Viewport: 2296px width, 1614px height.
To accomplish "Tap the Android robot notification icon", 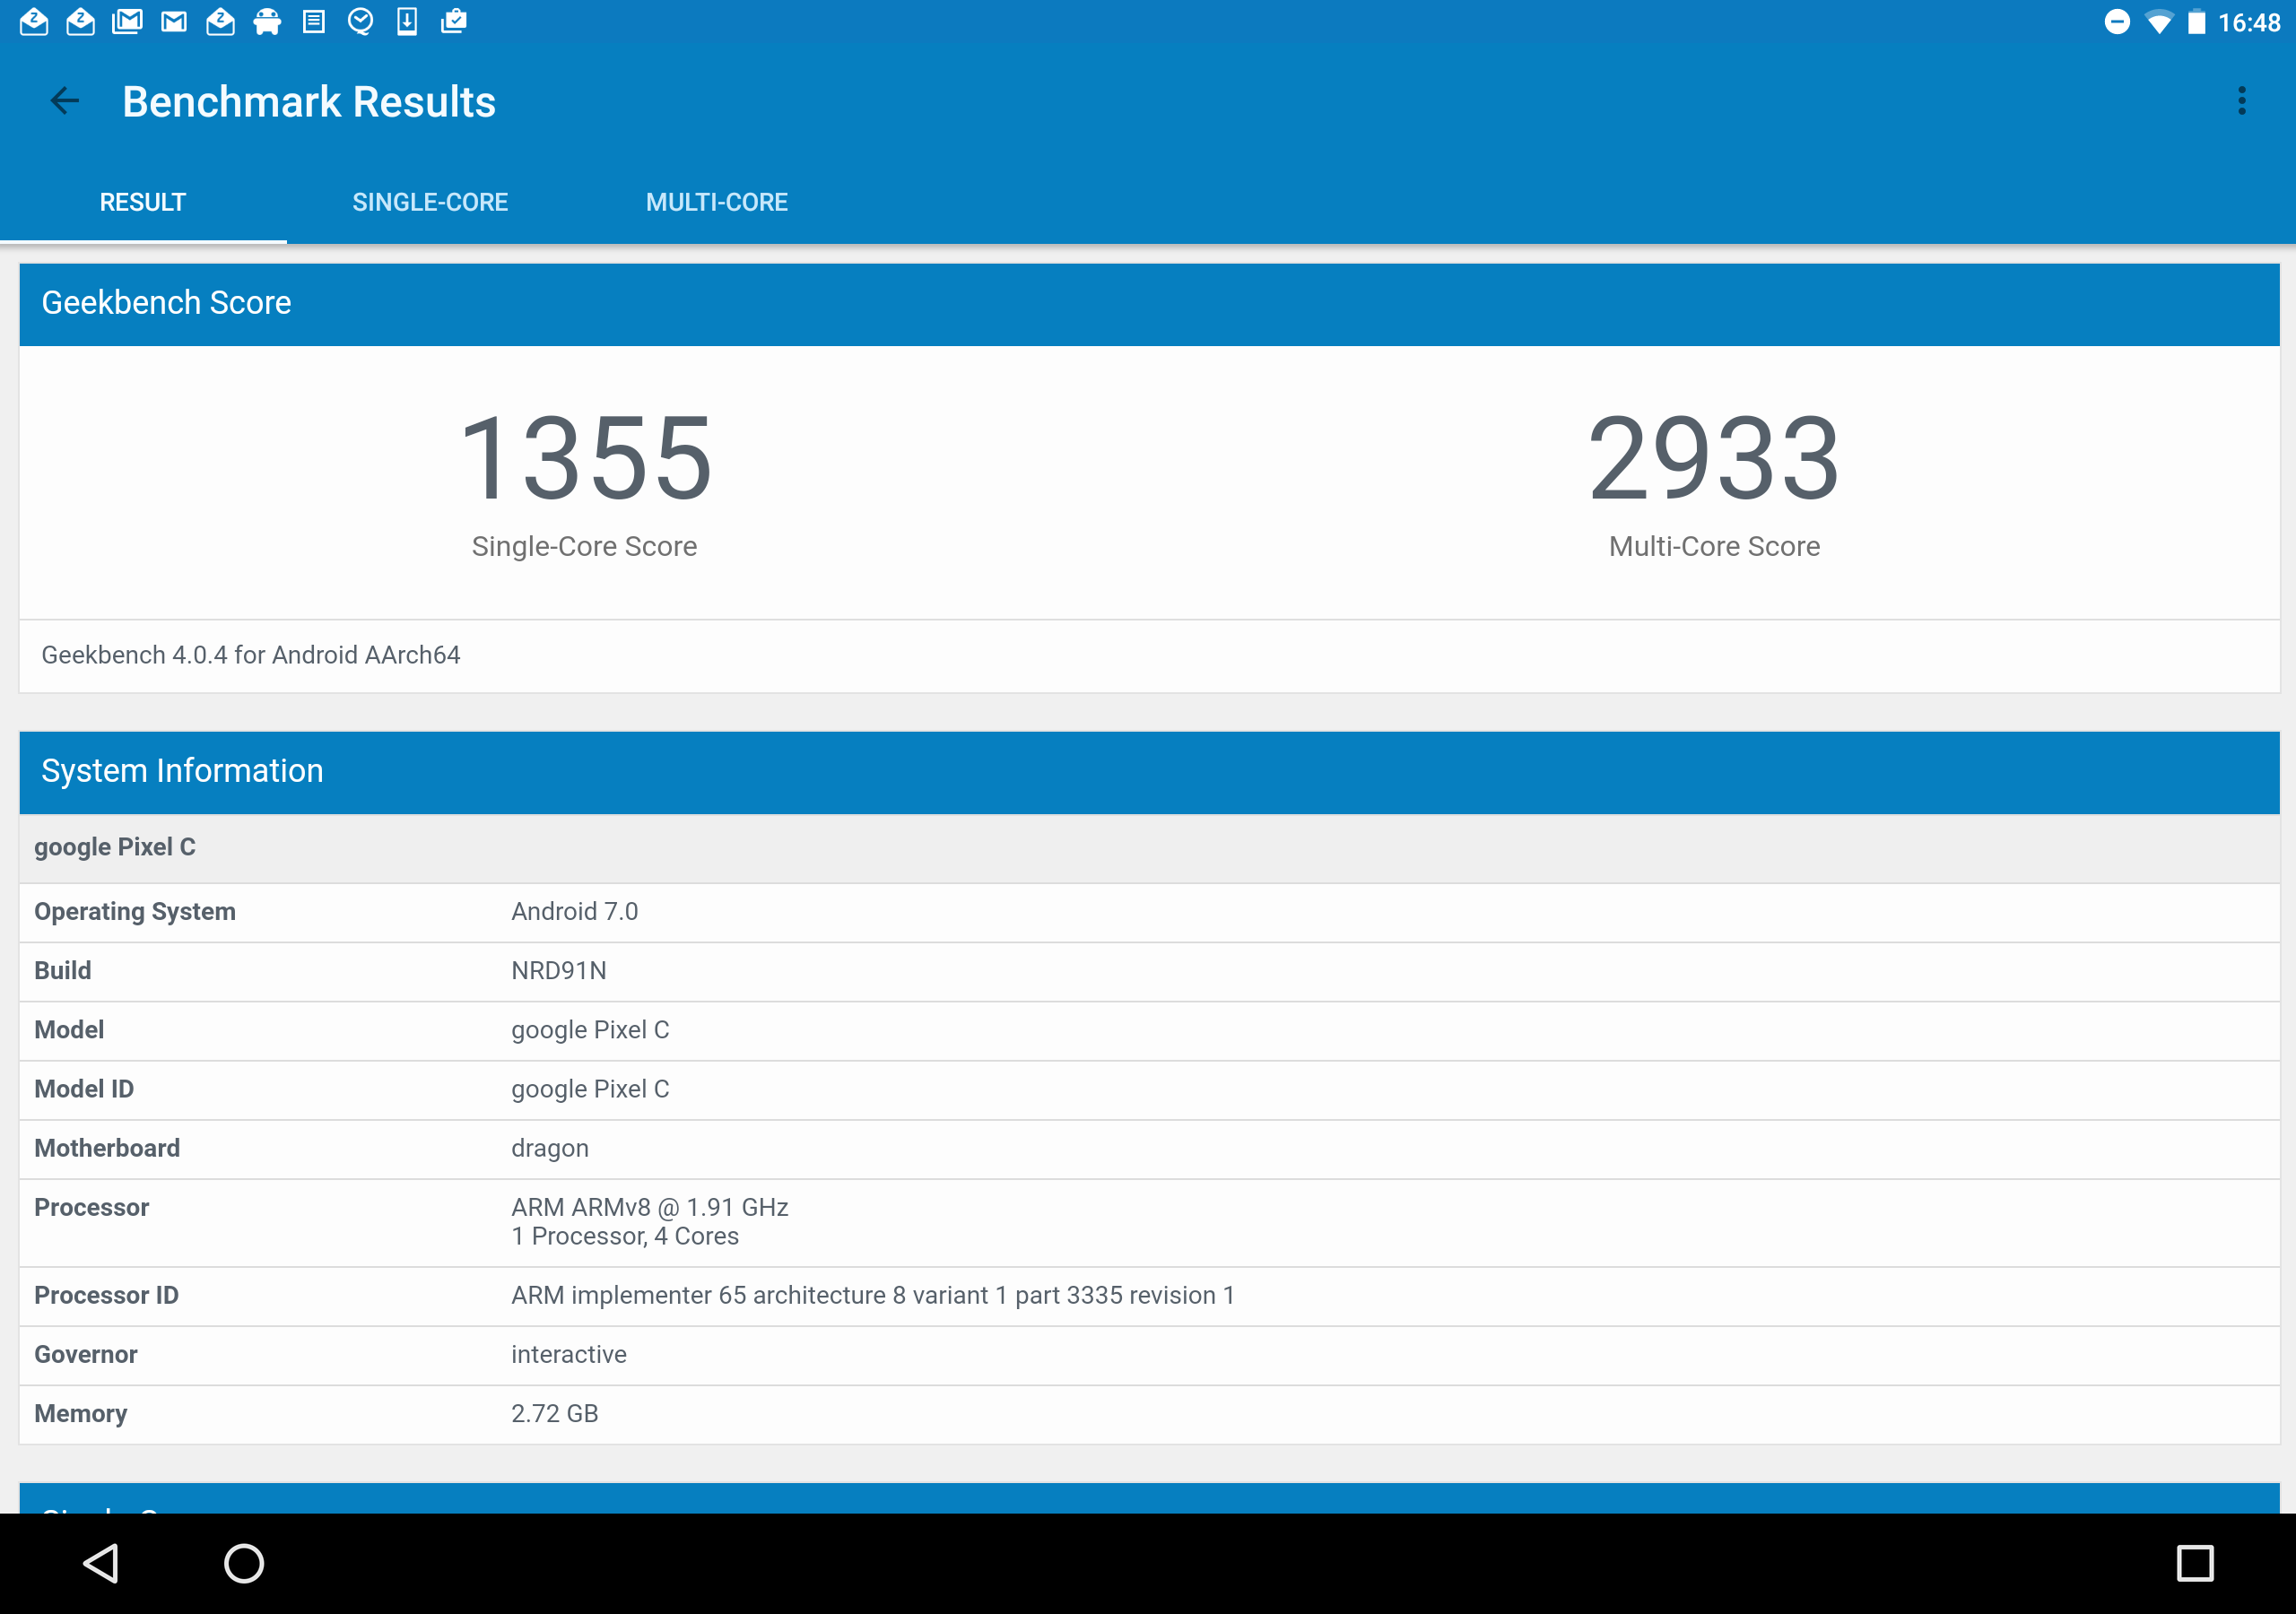I will pos(267,21).
